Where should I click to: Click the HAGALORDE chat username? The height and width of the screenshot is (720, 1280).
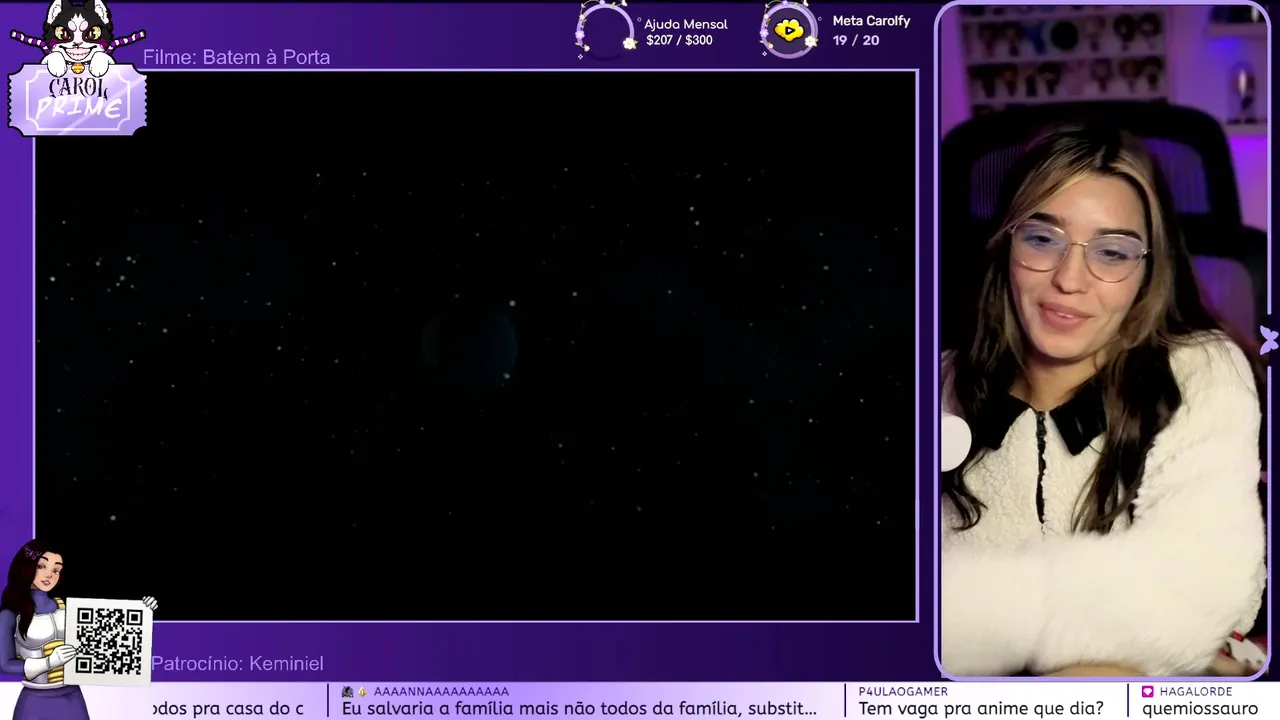tap(1196, 692)
